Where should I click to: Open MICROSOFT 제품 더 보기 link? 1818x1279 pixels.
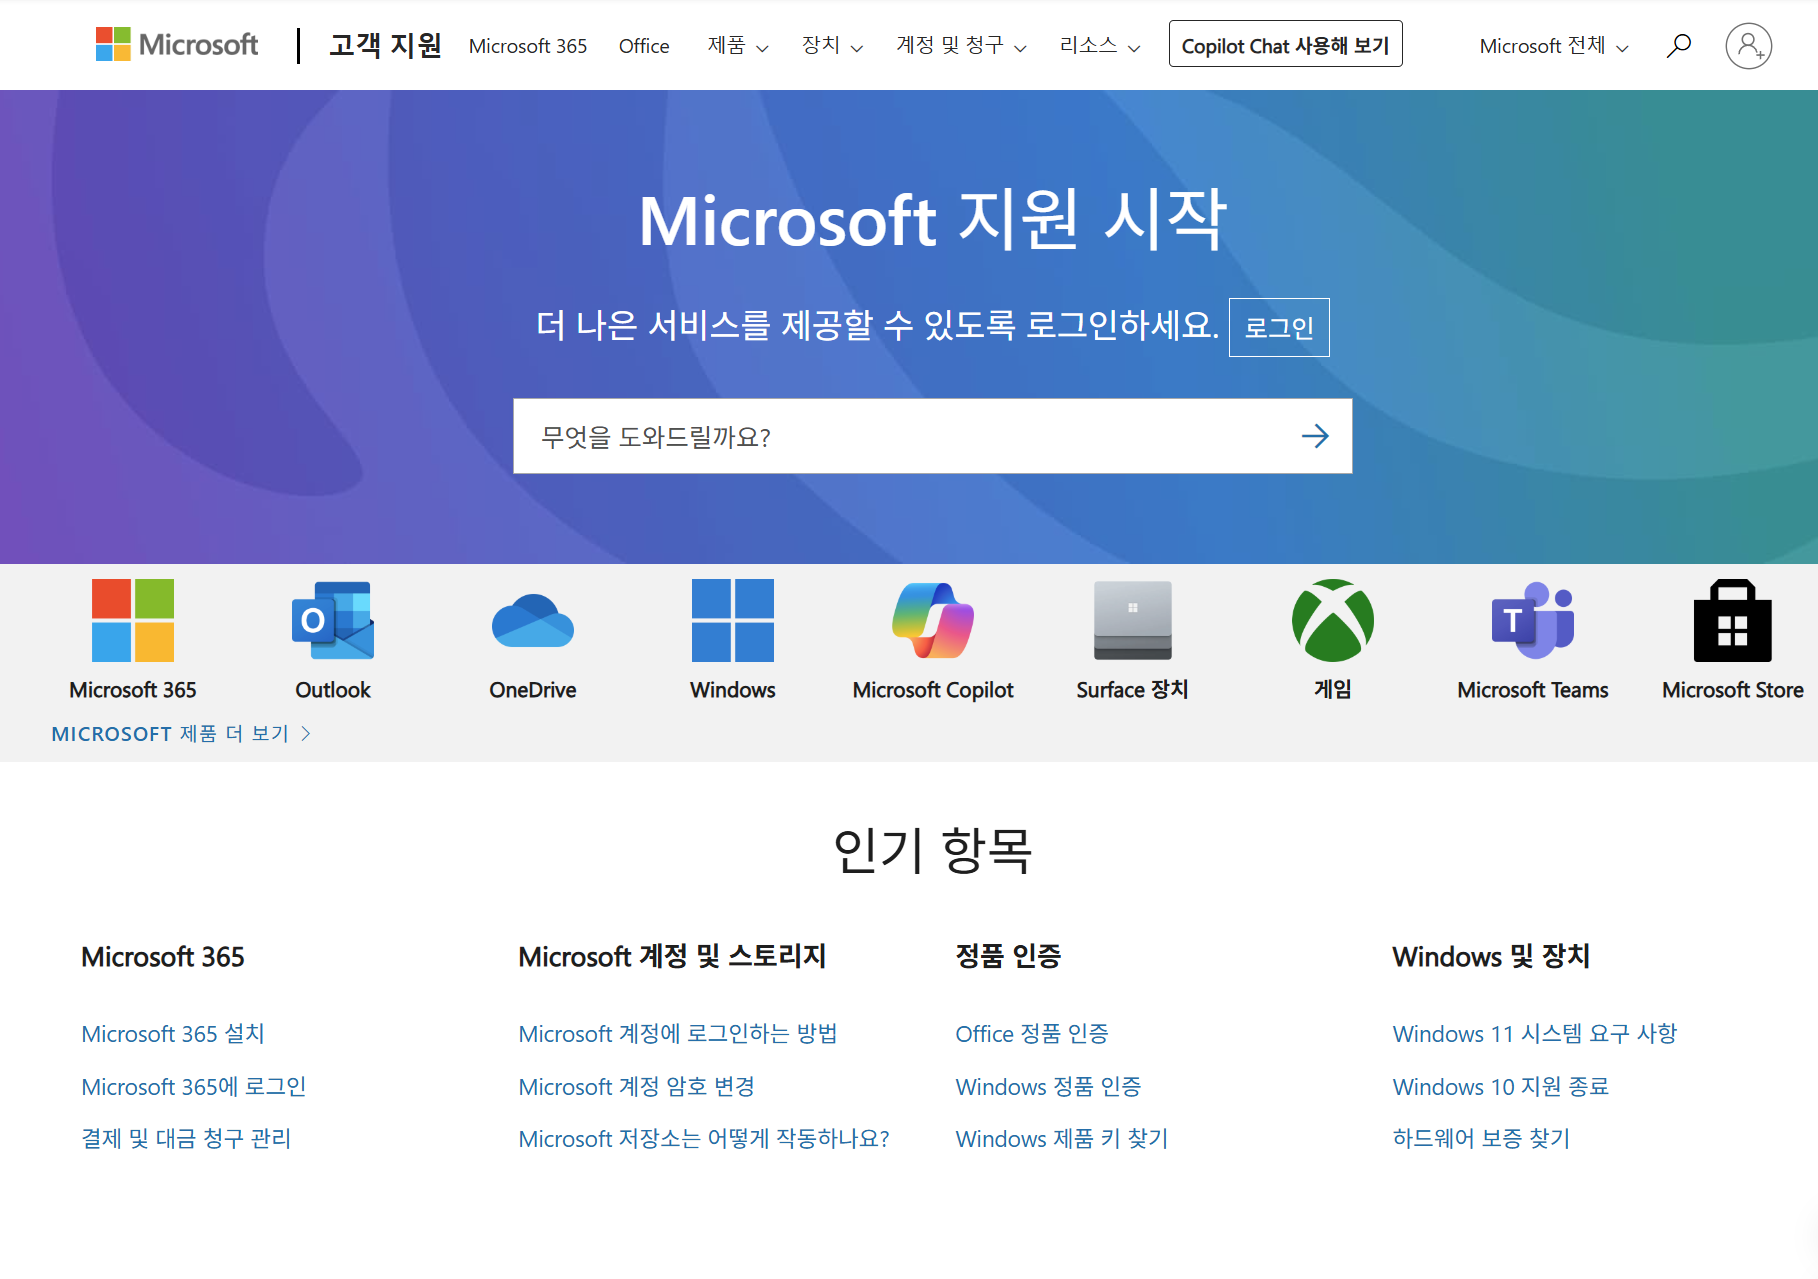(x=181, y=734)
